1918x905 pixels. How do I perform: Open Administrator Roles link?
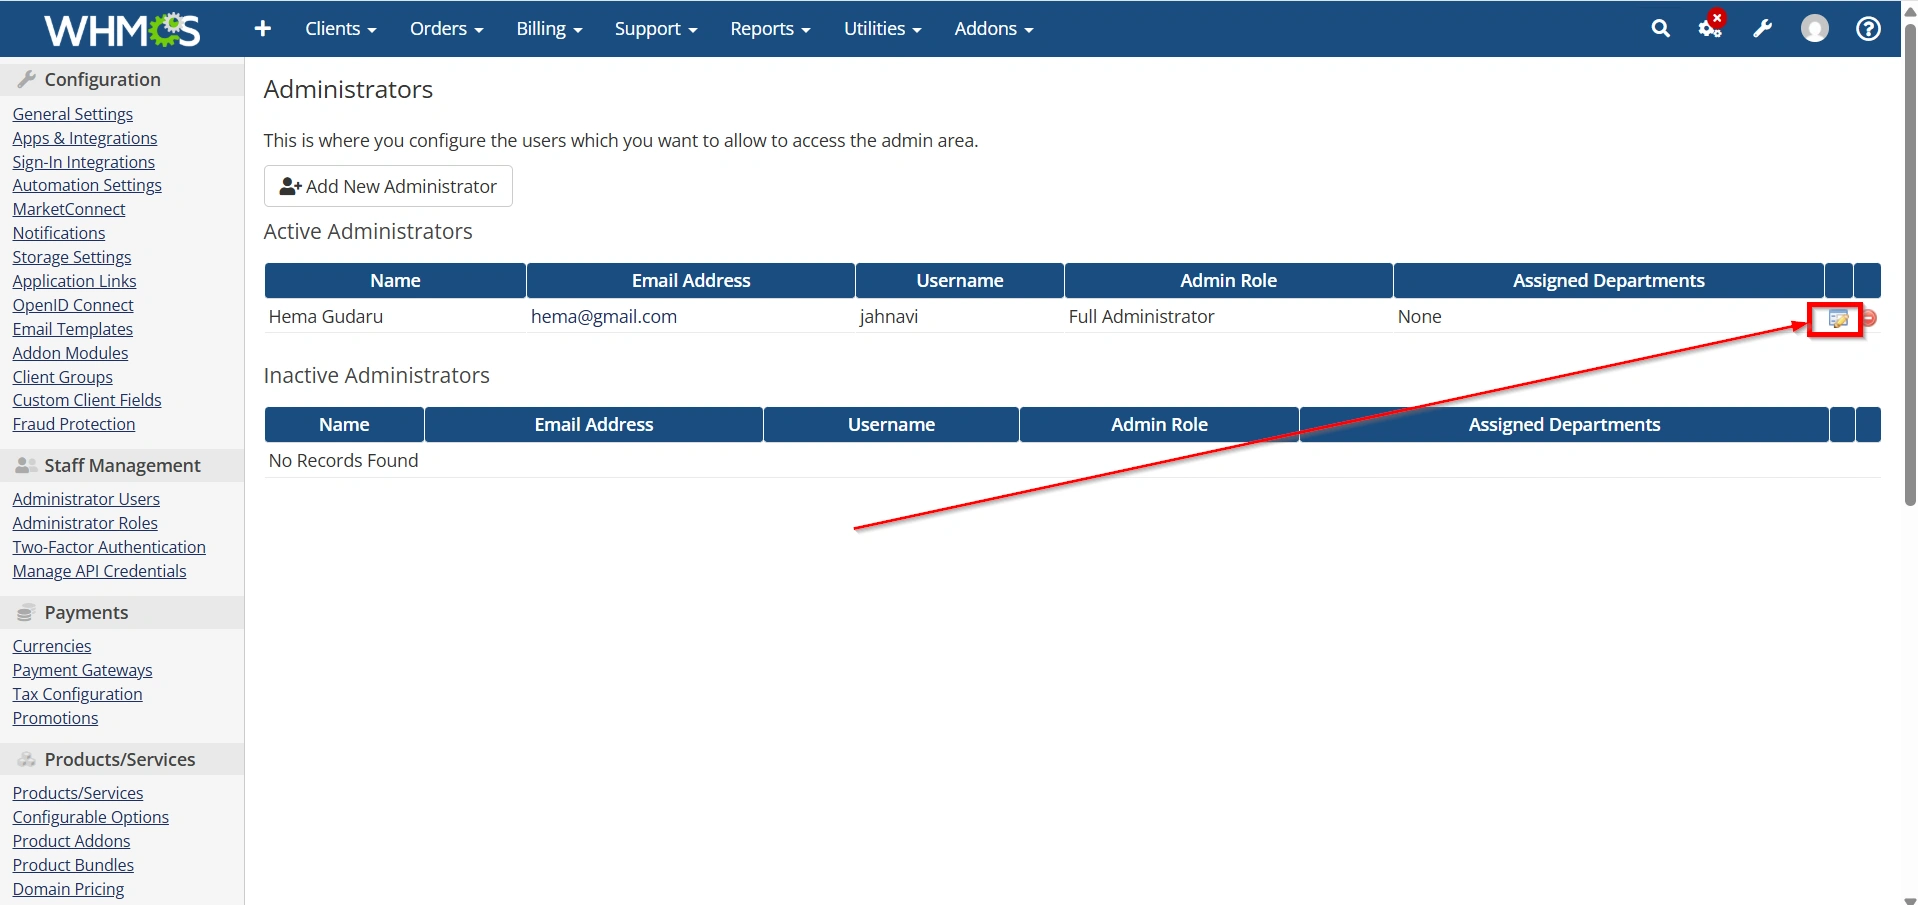[x=85, y=523]
